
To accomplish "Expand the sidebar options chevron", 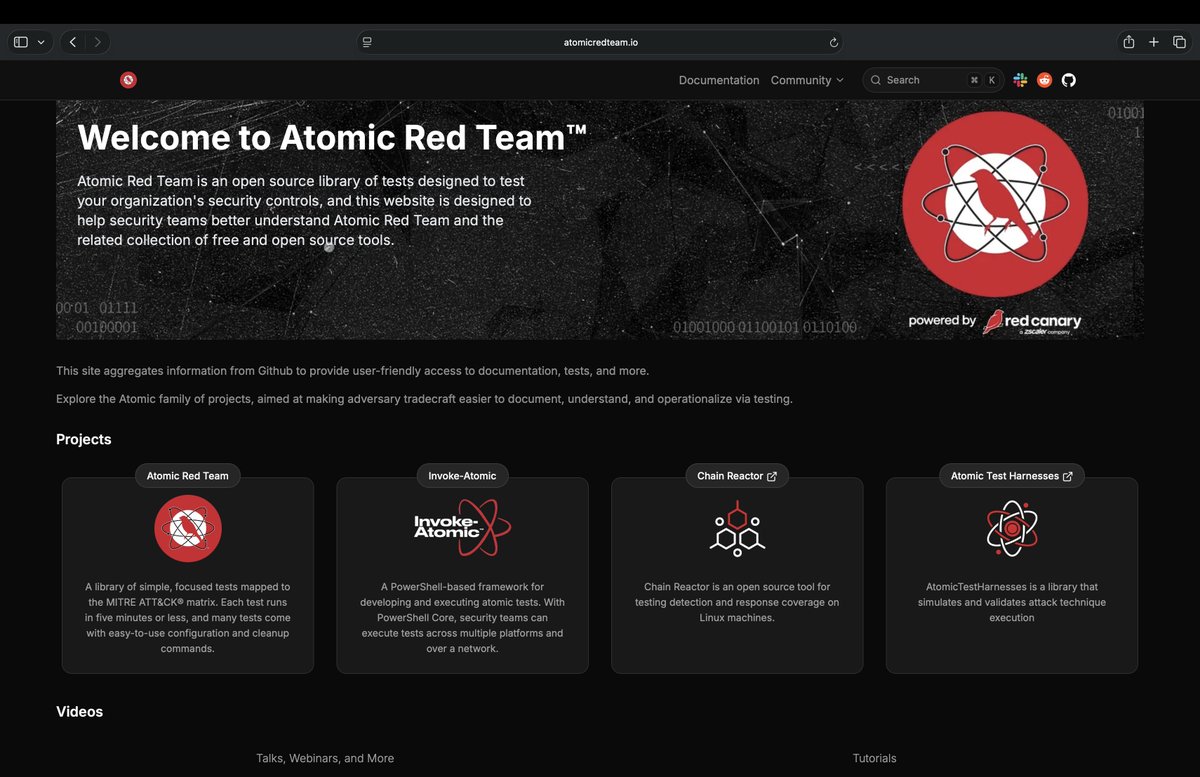I will [41, 42].
